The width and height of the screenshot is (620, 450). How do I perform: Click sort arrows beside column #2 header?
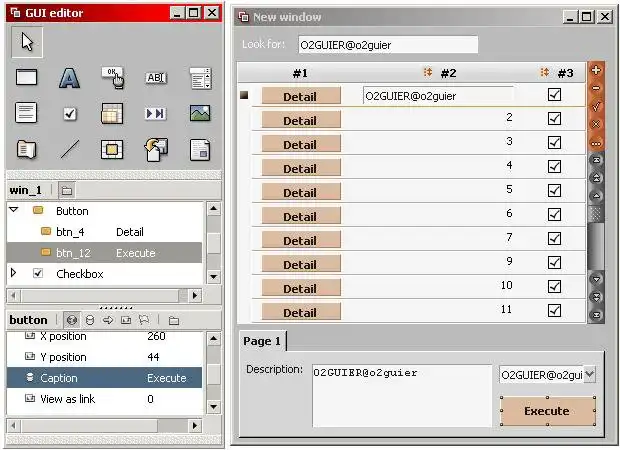[427, 72]
